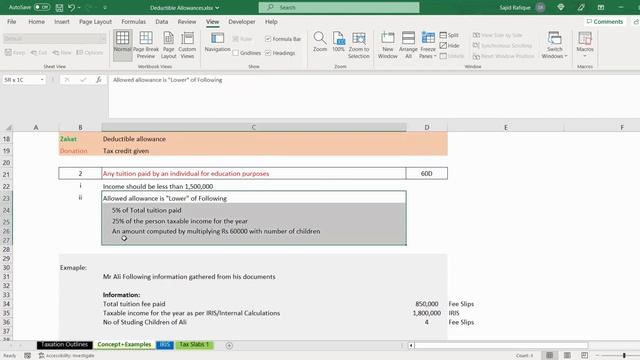The height and width of the screenshot is (360, 640).
Task: Click the Save icon in title bar
Action: (59, 7)
